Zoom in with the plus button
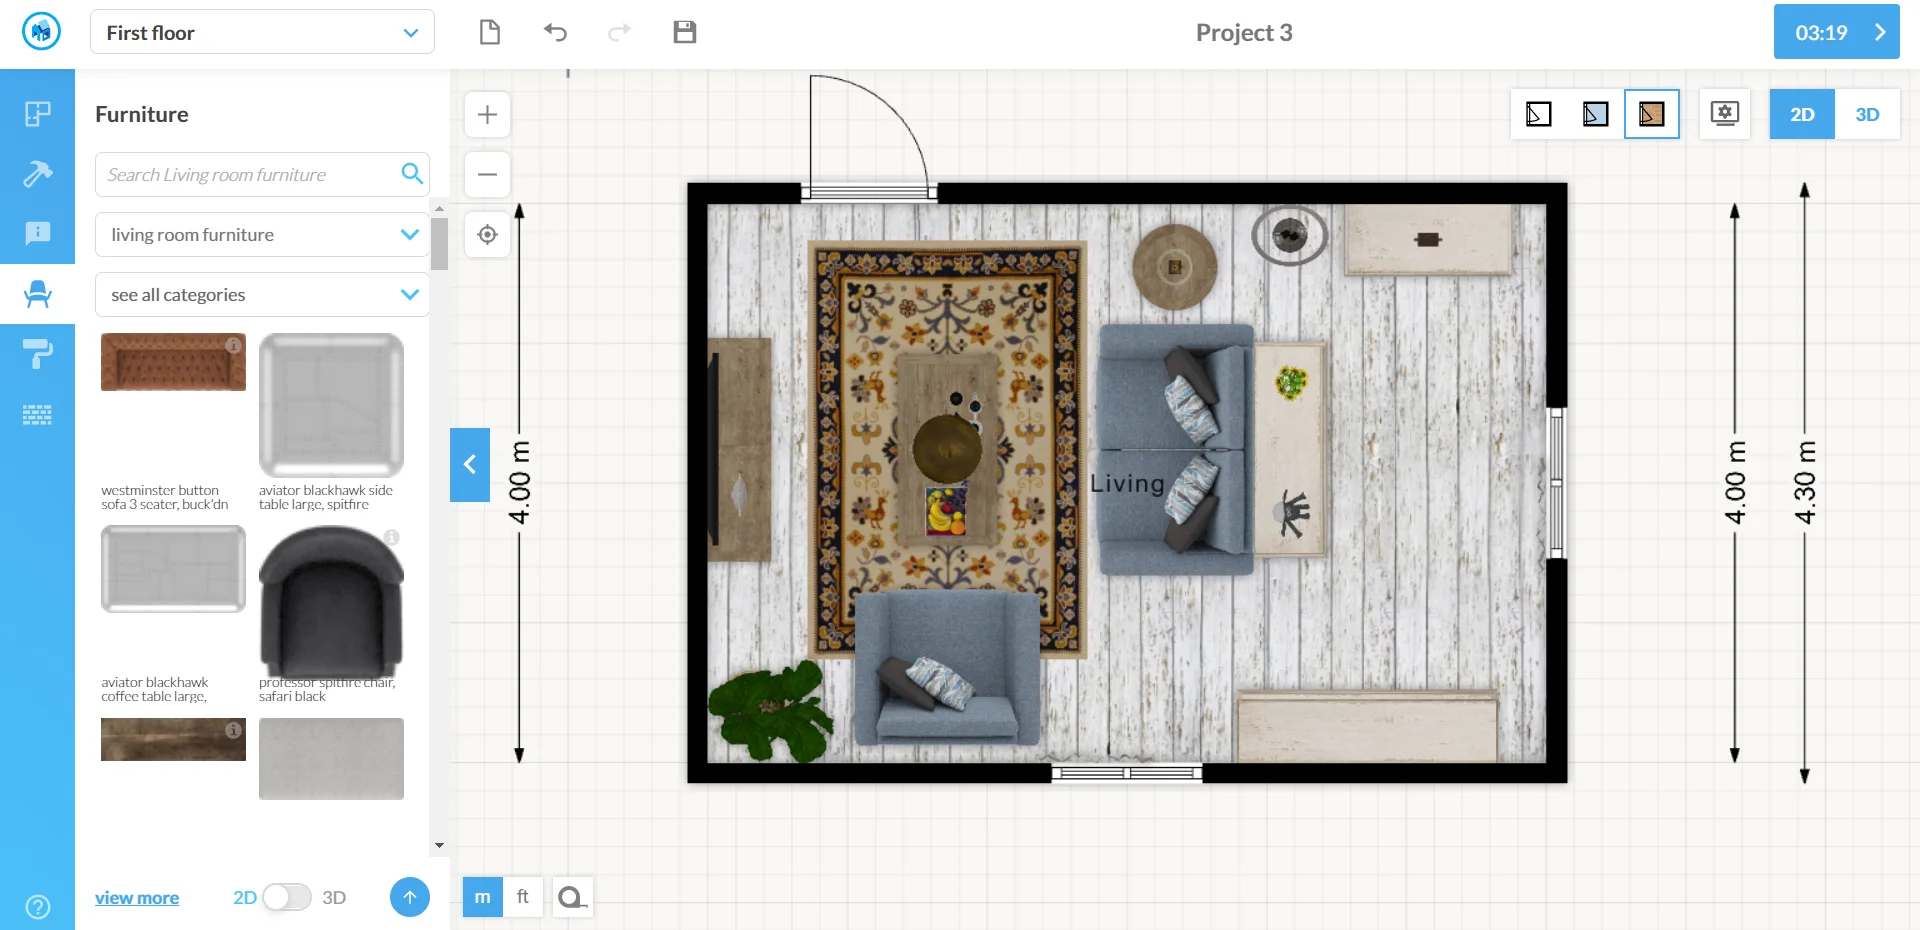Screen dimensions: 1920x930 coord(487,115)
